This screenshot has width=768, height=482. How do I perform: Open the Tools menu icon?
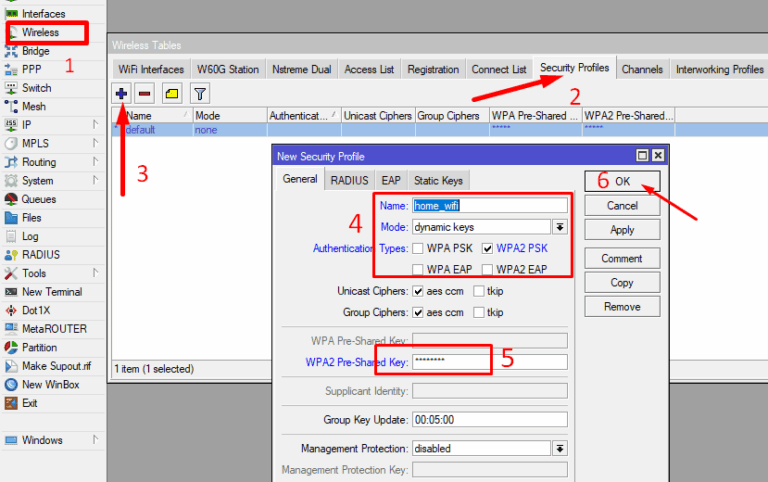11,273
